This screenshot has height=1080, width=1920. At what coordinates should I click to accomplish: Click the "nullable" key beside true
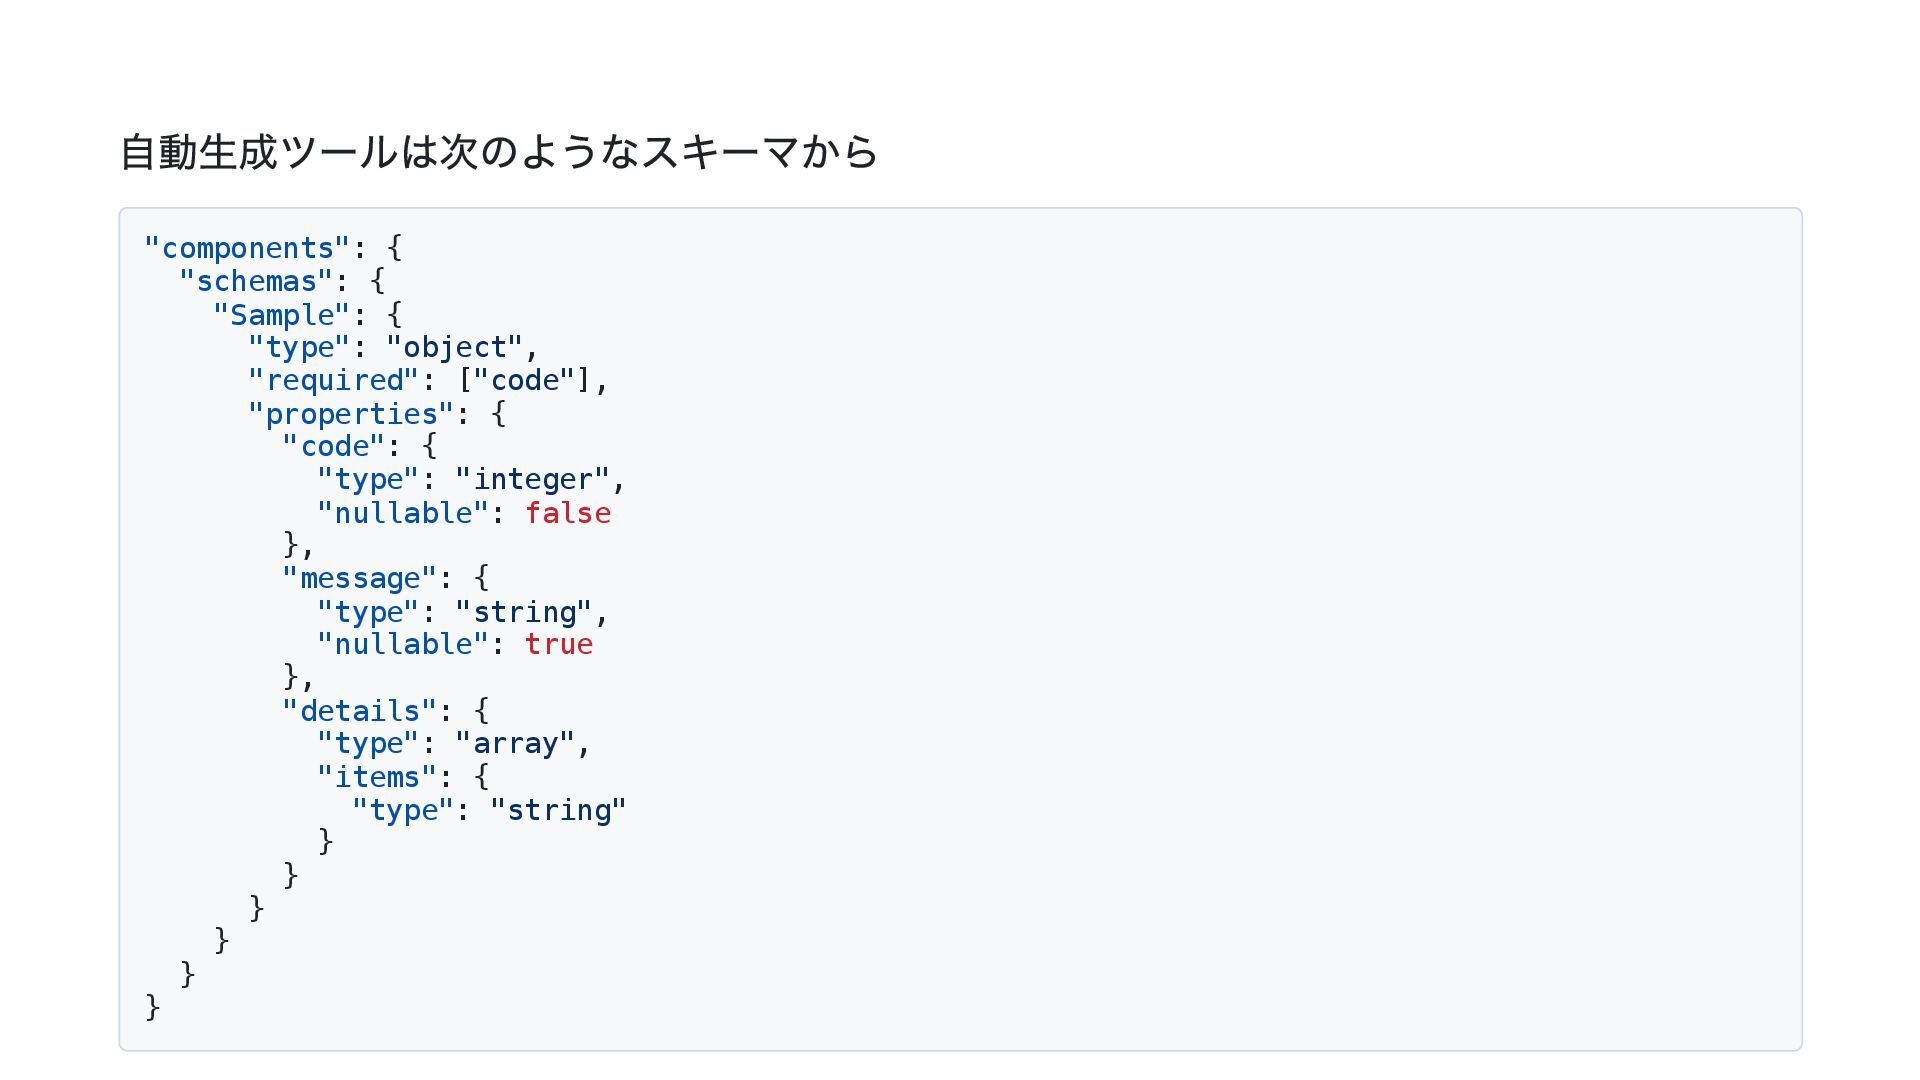click(x=403, y=644)
